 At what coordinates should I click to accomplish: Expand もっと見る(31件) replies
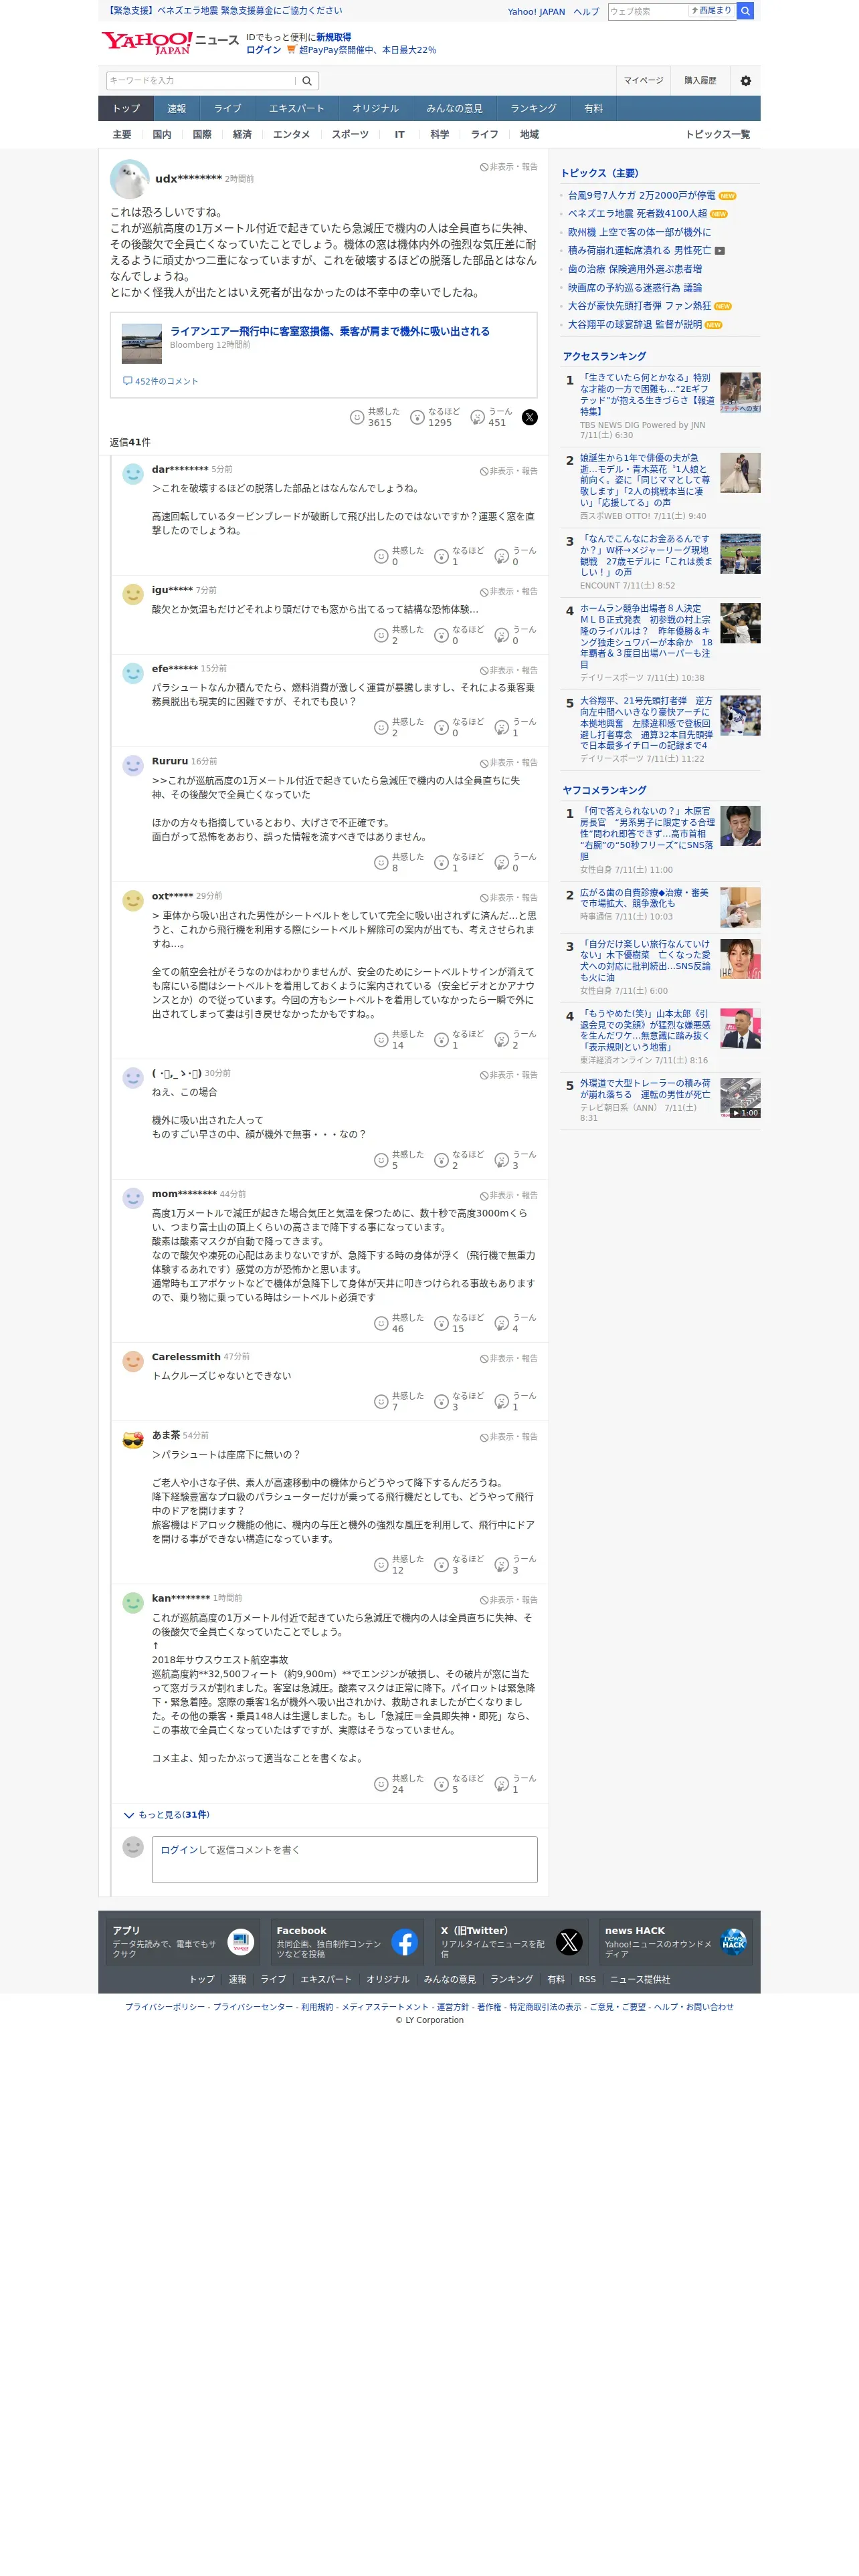click(166, 1814)
